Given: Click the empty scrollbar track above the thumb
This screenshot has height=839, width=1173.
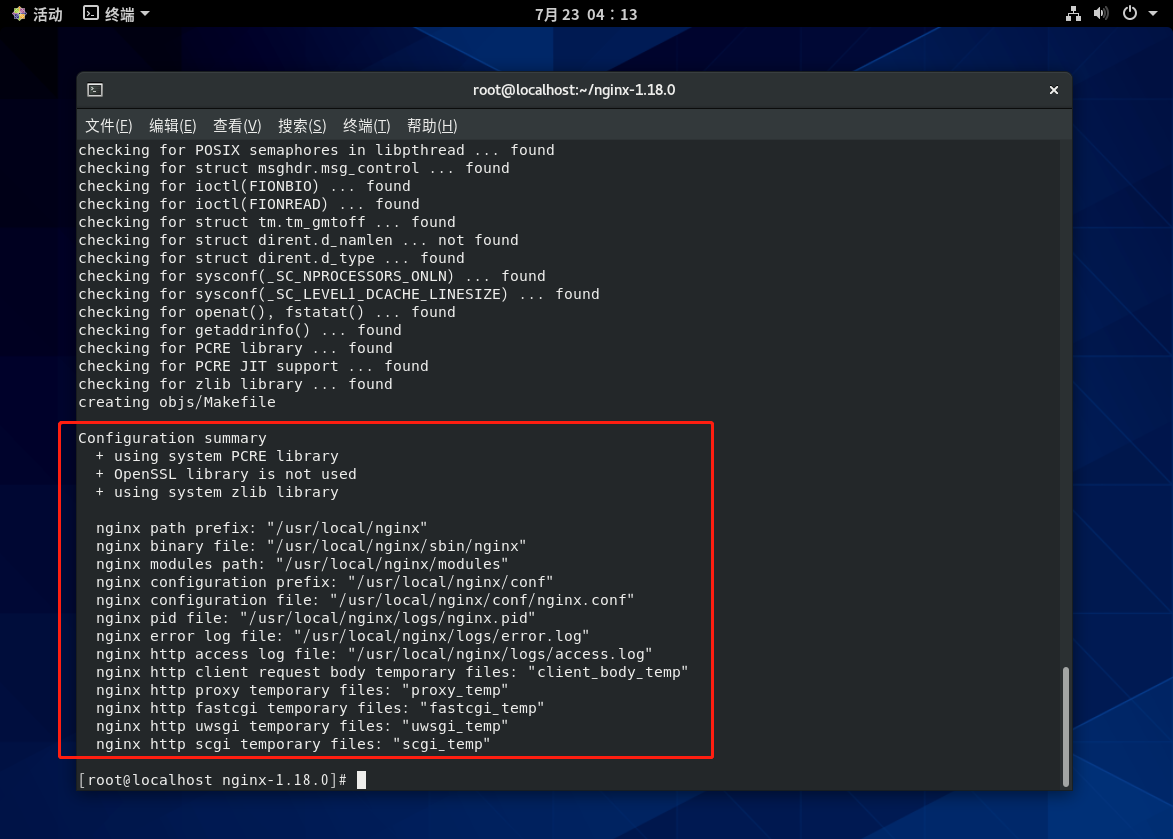Looking at the screenshot, I should pos(1065,400).
